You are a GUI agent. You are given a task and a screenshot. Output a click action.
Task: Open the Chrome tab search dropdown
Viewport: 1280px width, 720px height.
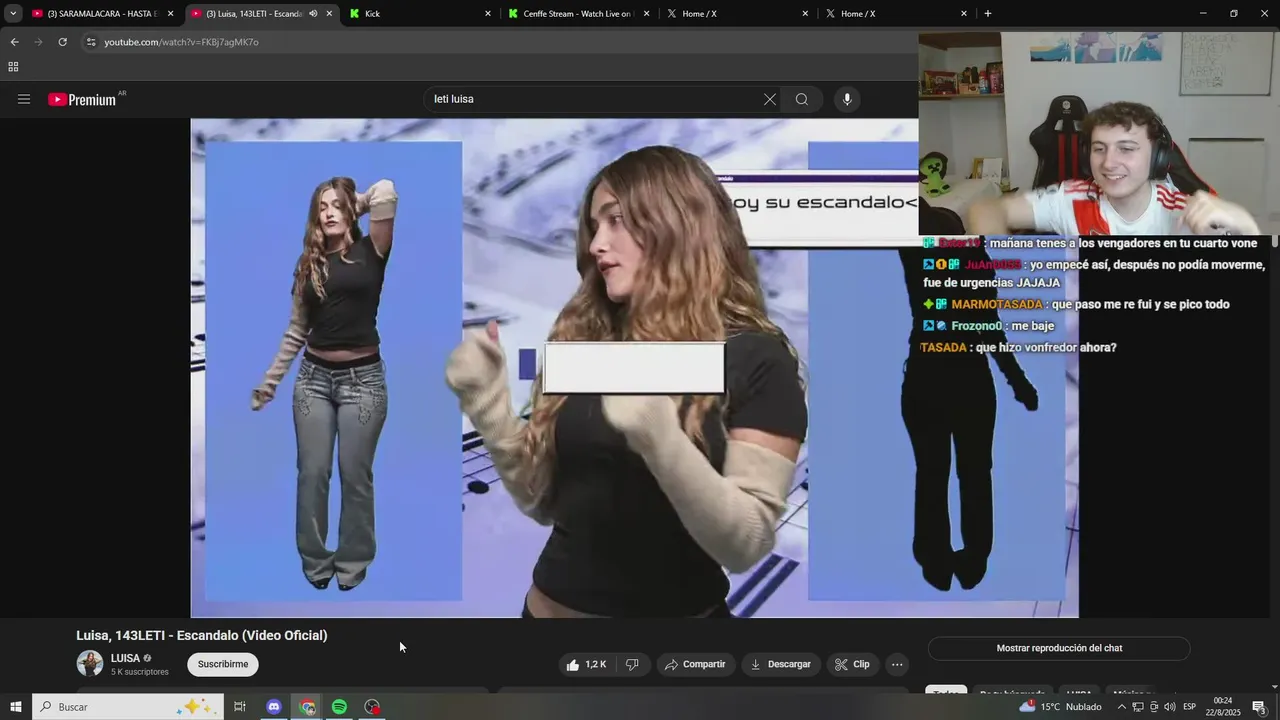pyautogui.click(x=13, y=13)
